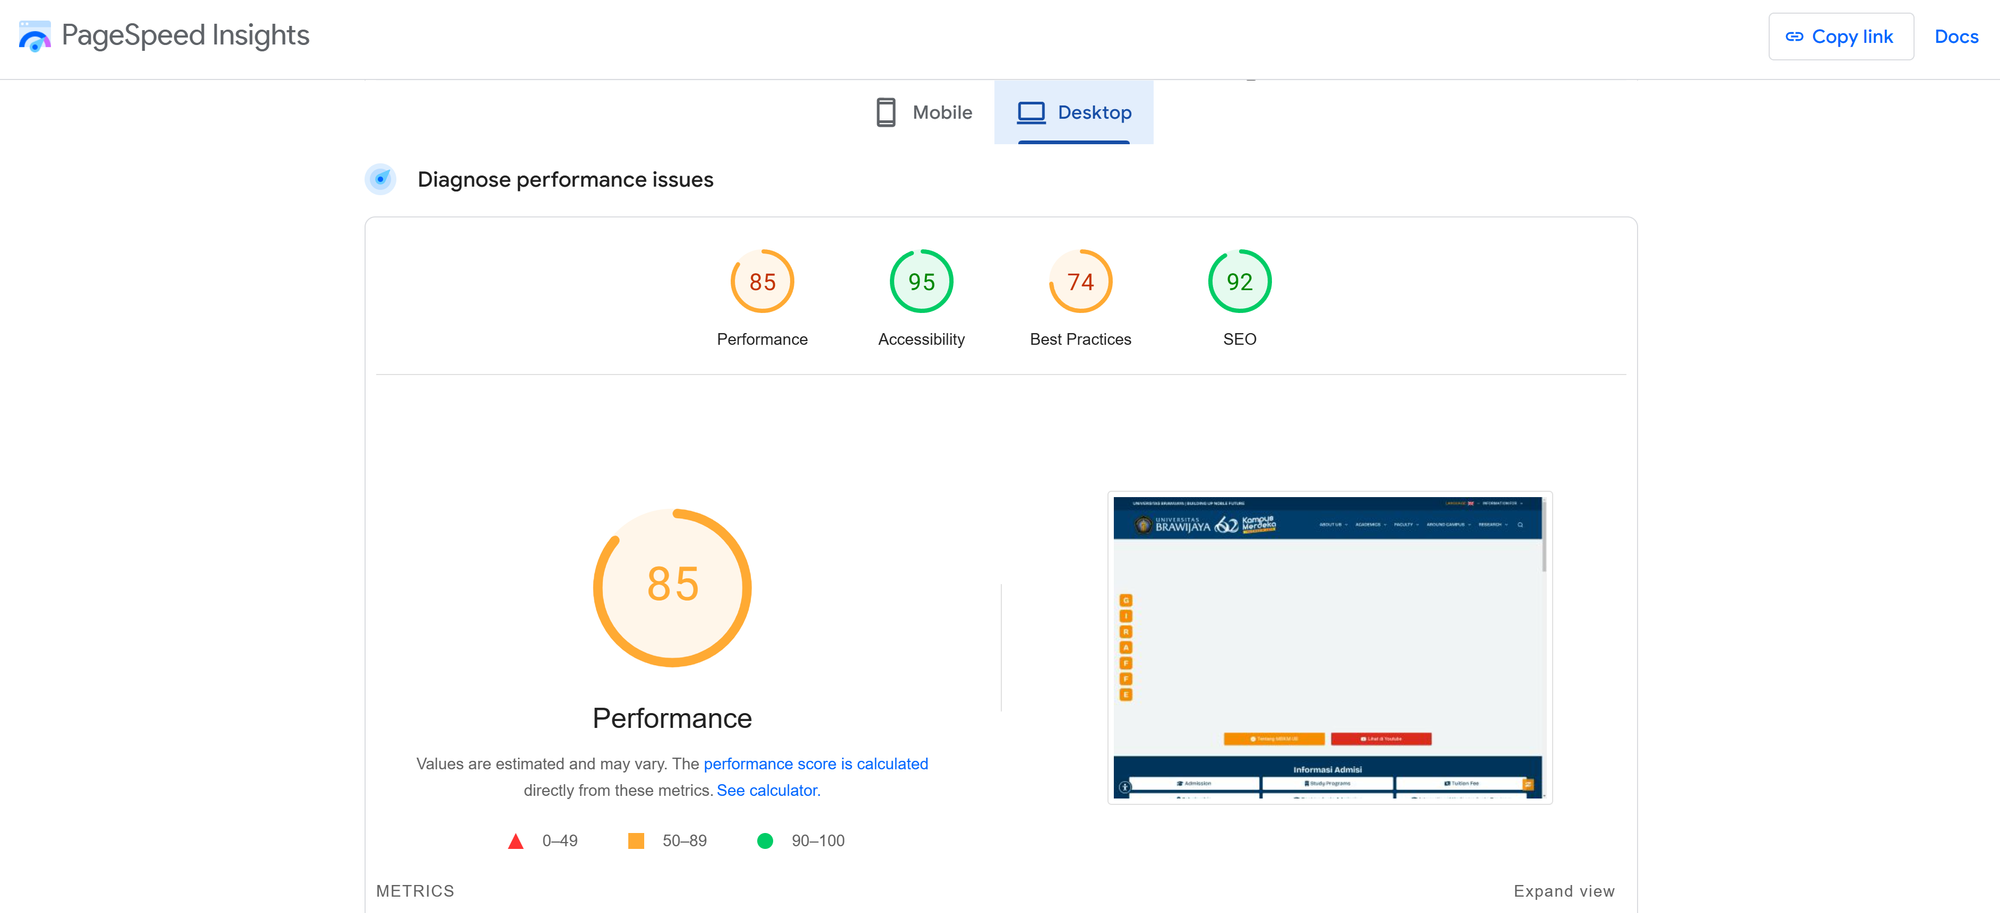This screenshot has height=913, width=2000.
Task: Click the Best Practices label under 74
Action: (x=1080, y=339)
